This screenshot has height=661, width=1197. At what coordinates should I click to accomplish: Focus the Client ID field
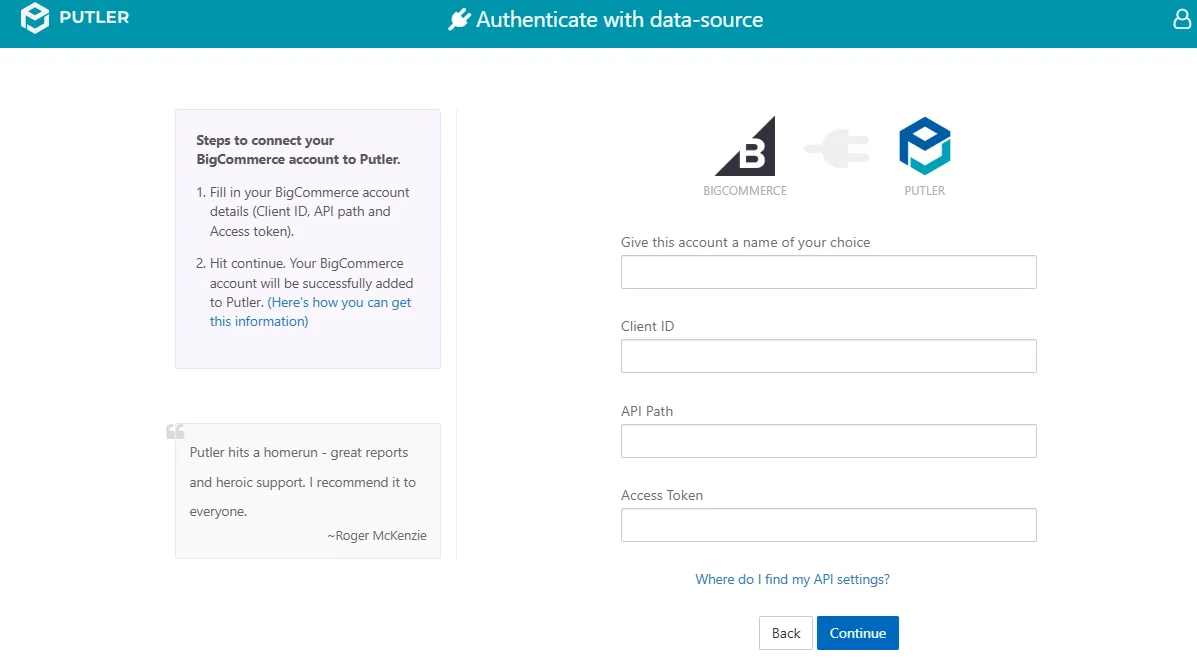click(828, 356)
